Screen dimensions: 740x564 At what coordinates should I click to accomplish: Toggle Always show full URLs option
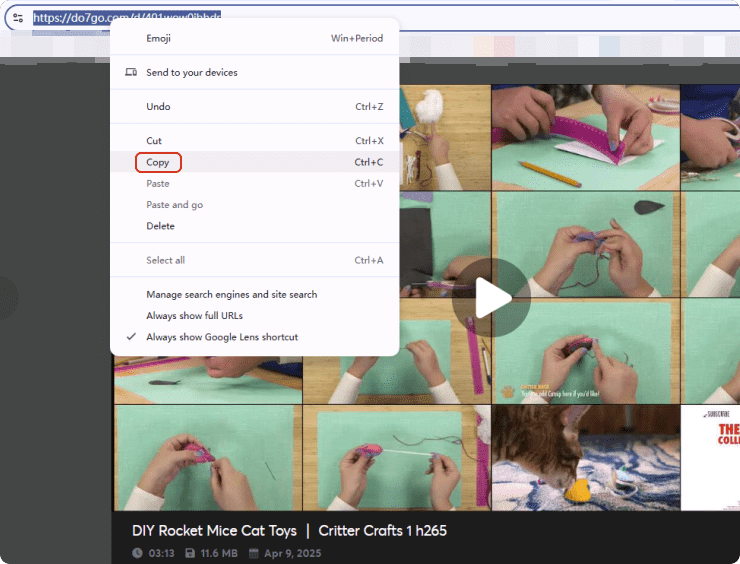194,316
